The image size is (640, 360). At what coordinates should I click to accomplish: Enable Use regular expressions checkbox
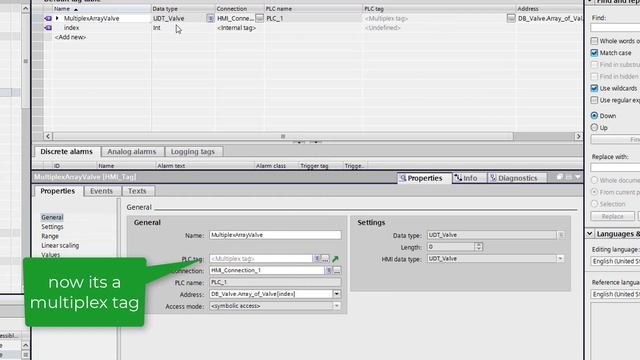pos(594,100)
